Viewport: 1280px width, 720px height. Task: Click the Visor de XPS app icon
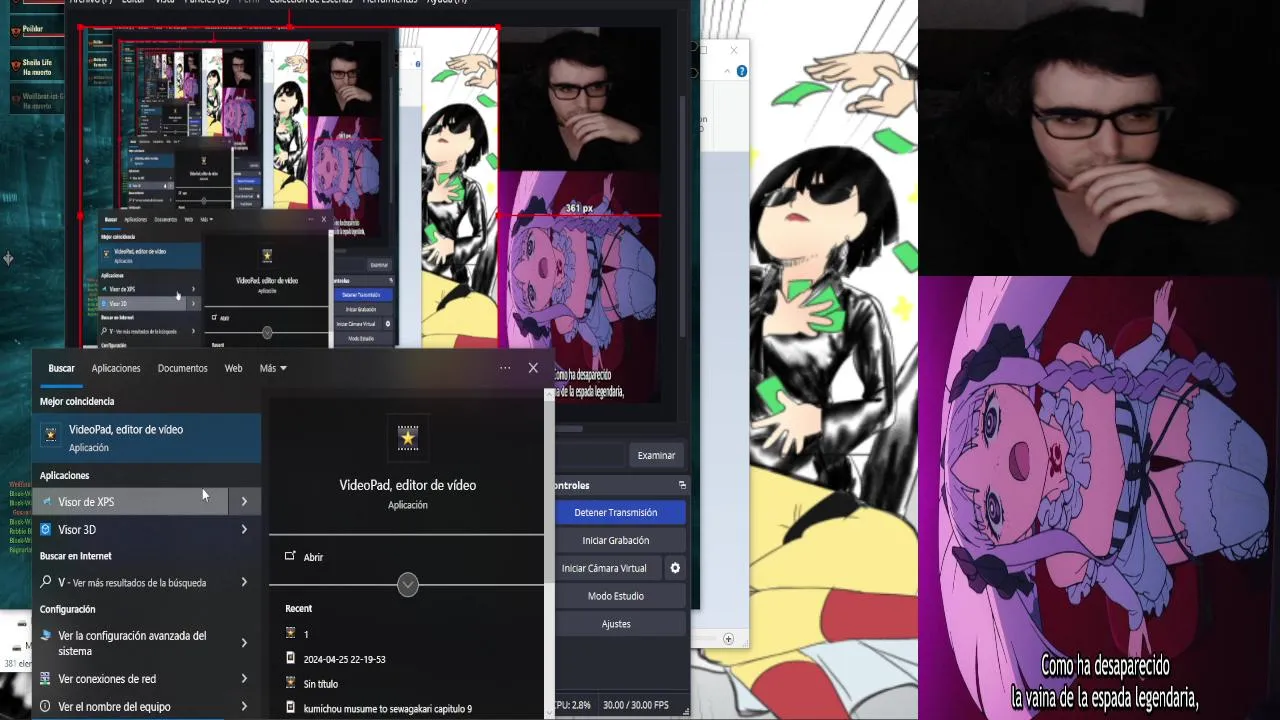point(46,502)
